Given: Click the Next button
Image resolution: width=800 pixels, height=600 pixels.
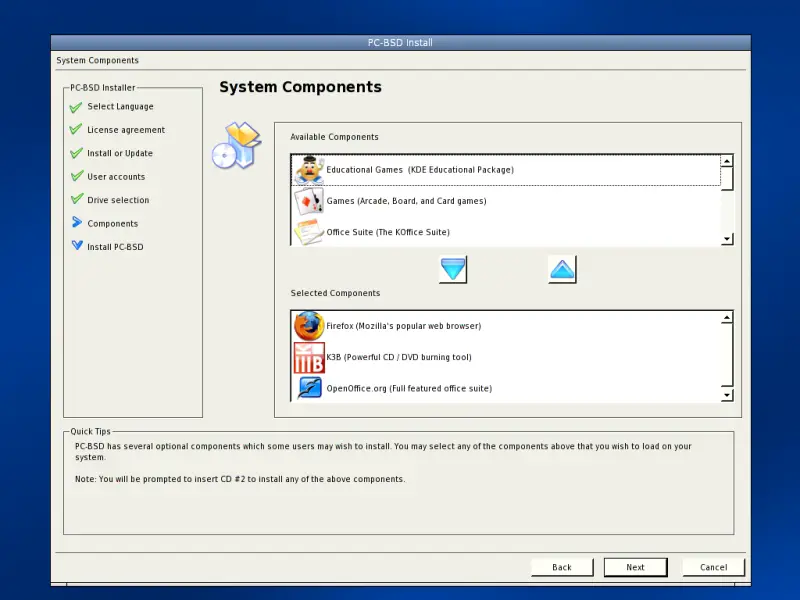Looking at the screenshot, I should coord(635,567).
